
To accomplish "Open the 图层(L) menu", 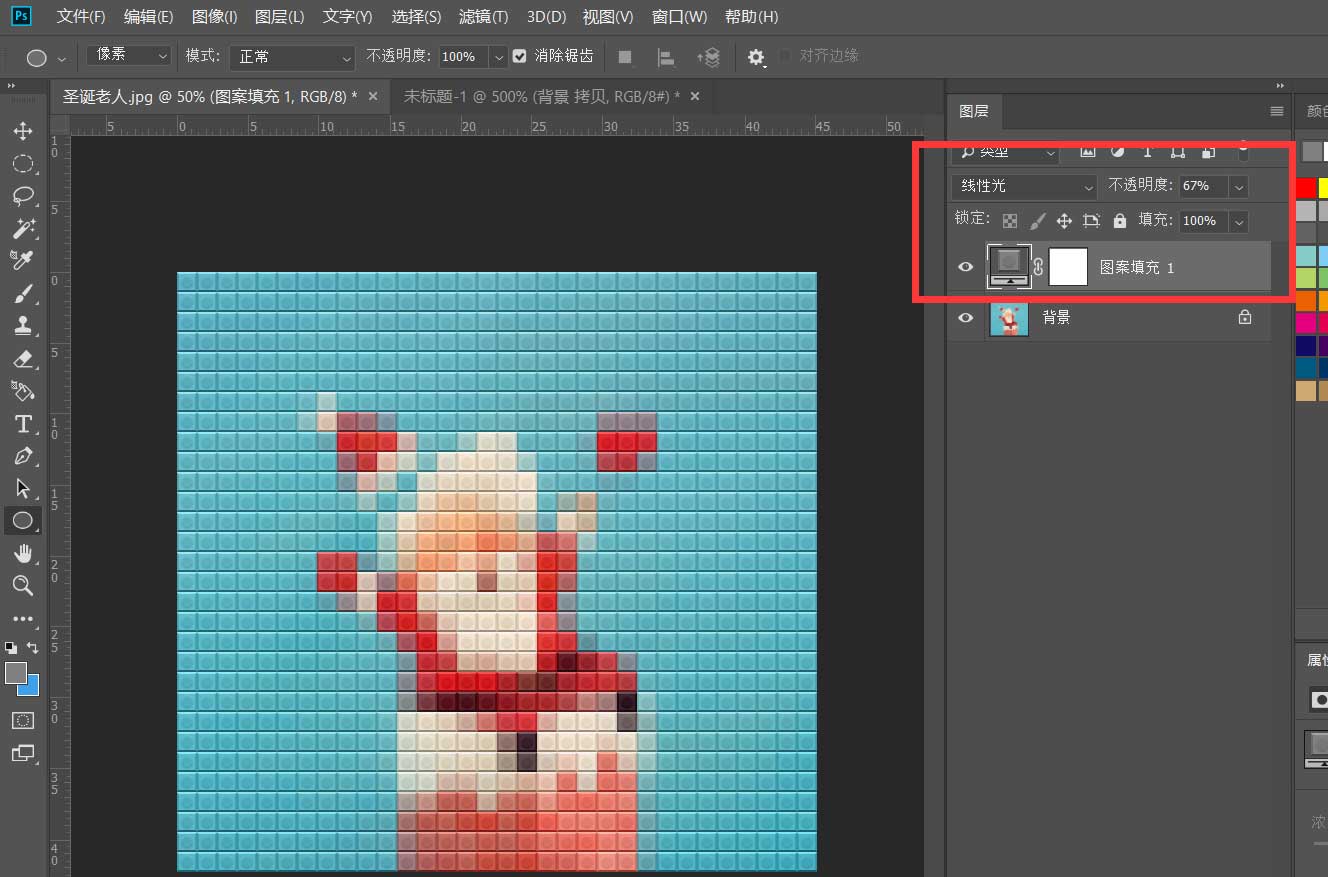I will click(x=280, y=17).
